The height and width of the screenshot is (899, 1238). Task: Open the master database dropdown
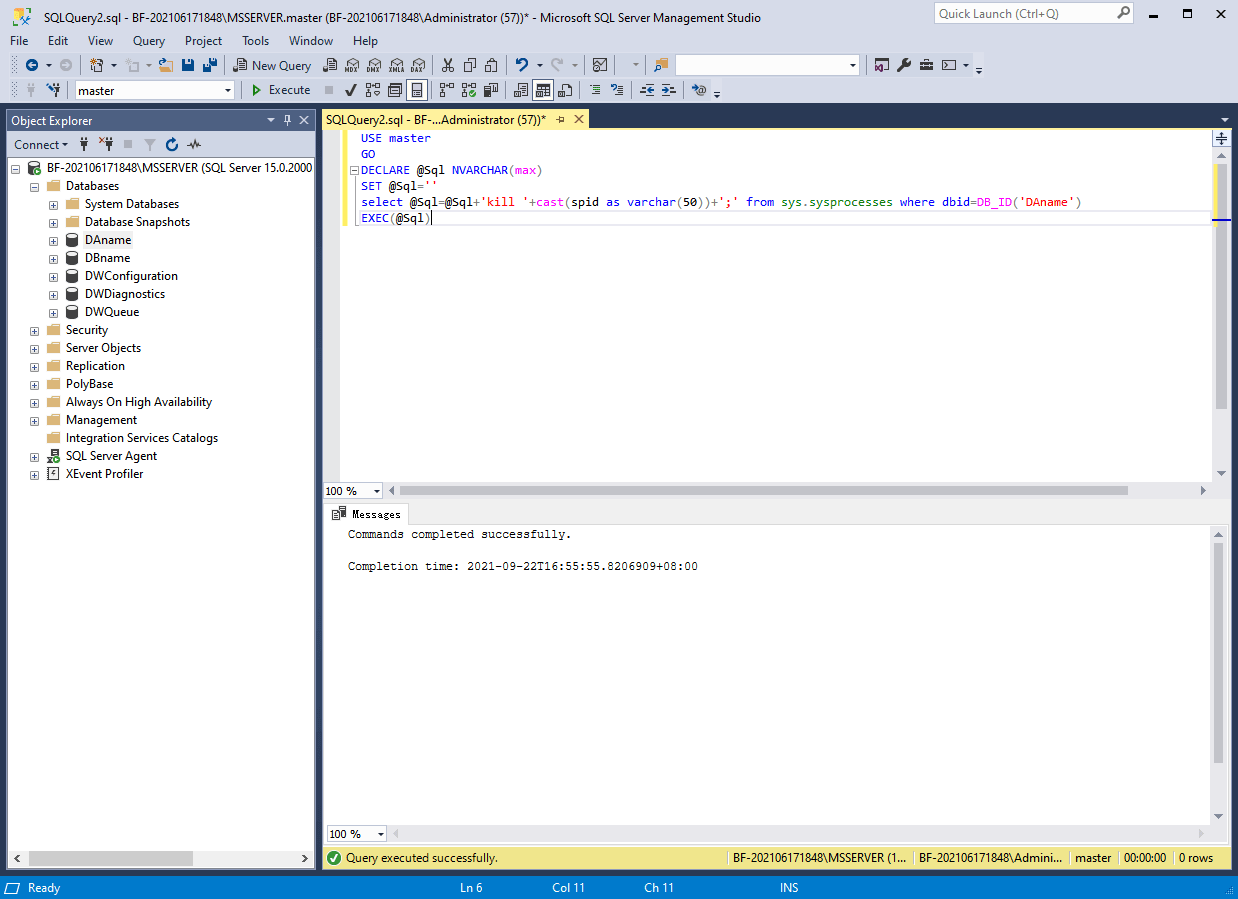228,90
